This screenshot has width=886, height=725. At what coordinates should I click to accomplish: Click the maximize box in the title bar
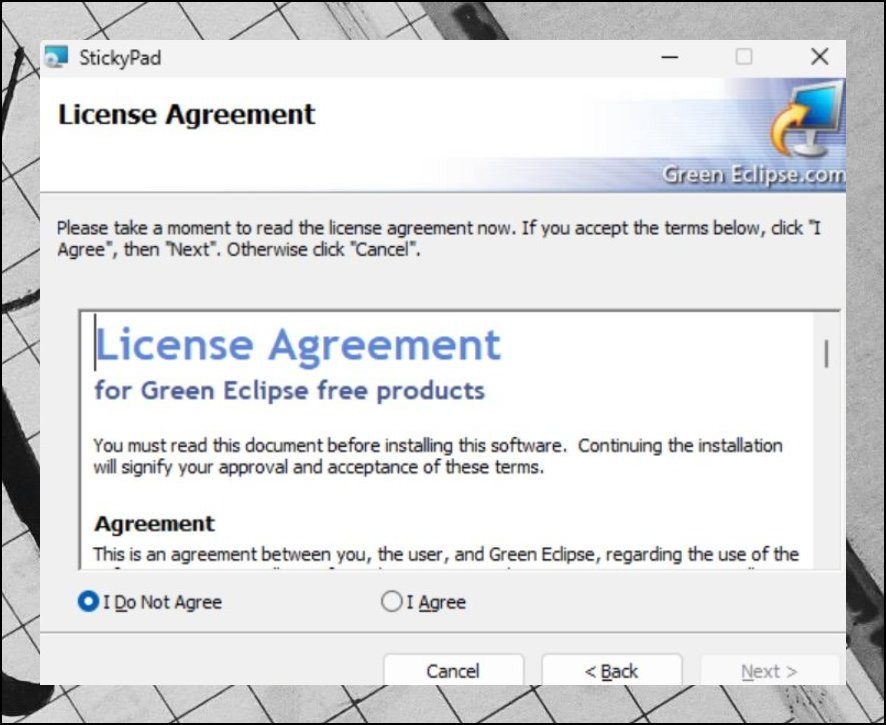(744, 57)
